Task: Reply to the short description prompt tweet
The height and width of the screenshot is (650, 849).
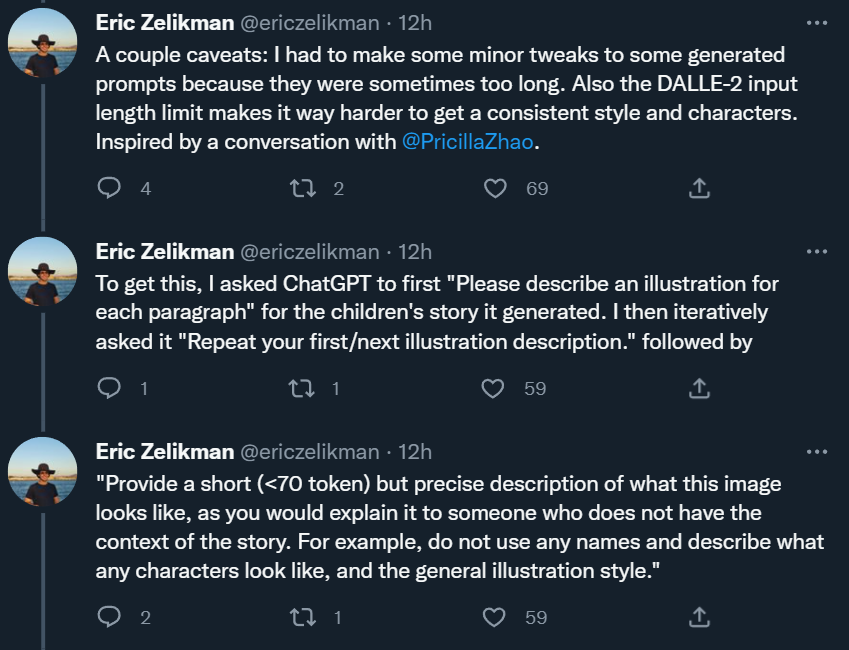Action: 110,617
